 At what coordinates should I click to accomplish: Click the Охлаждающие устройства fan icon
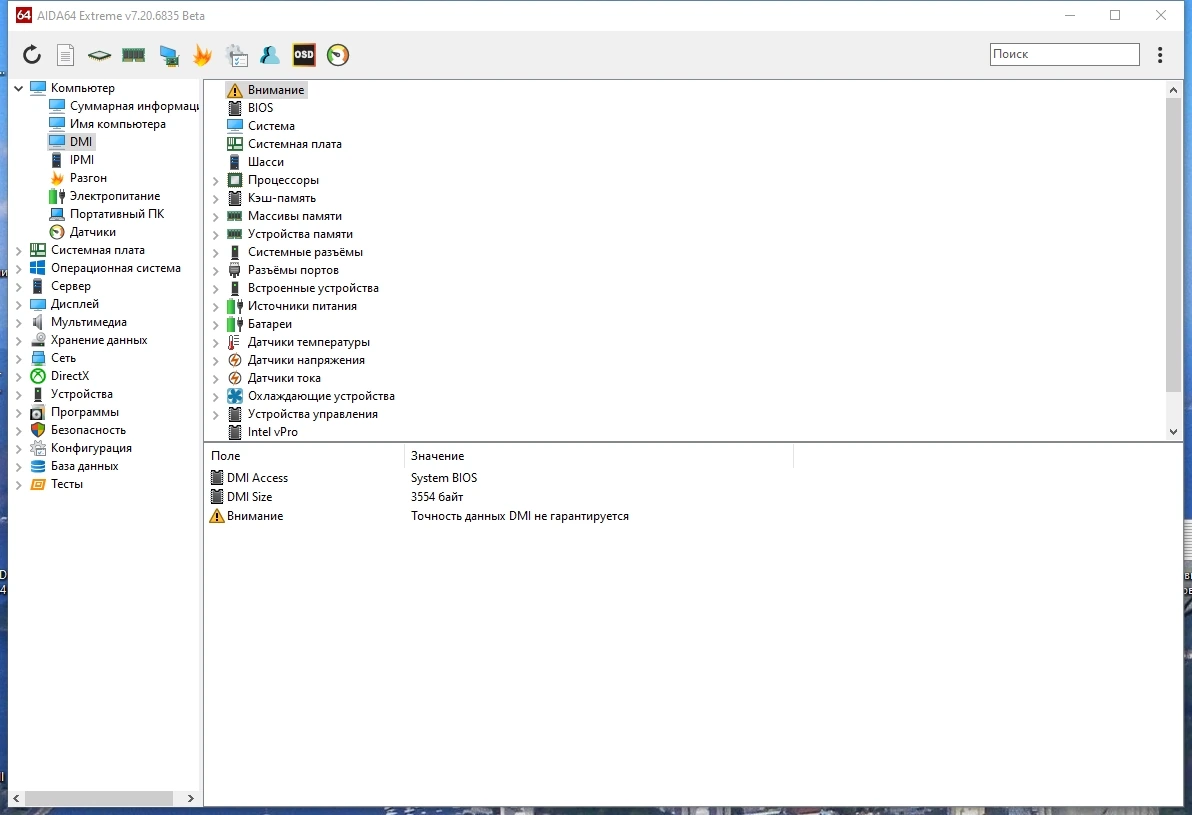[x=235, y=396]
